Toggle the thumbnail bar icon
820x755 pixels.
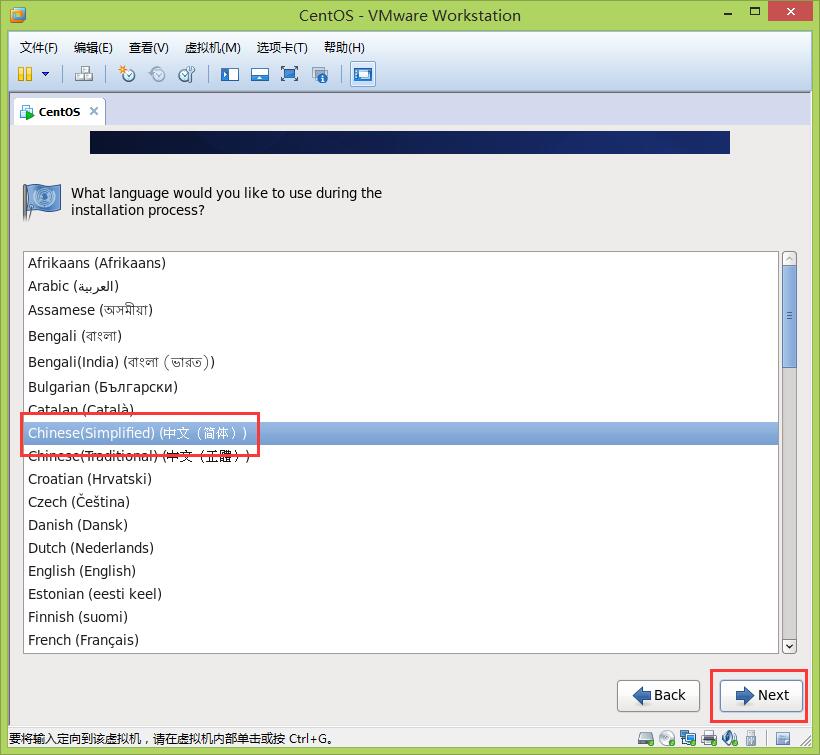259,74
